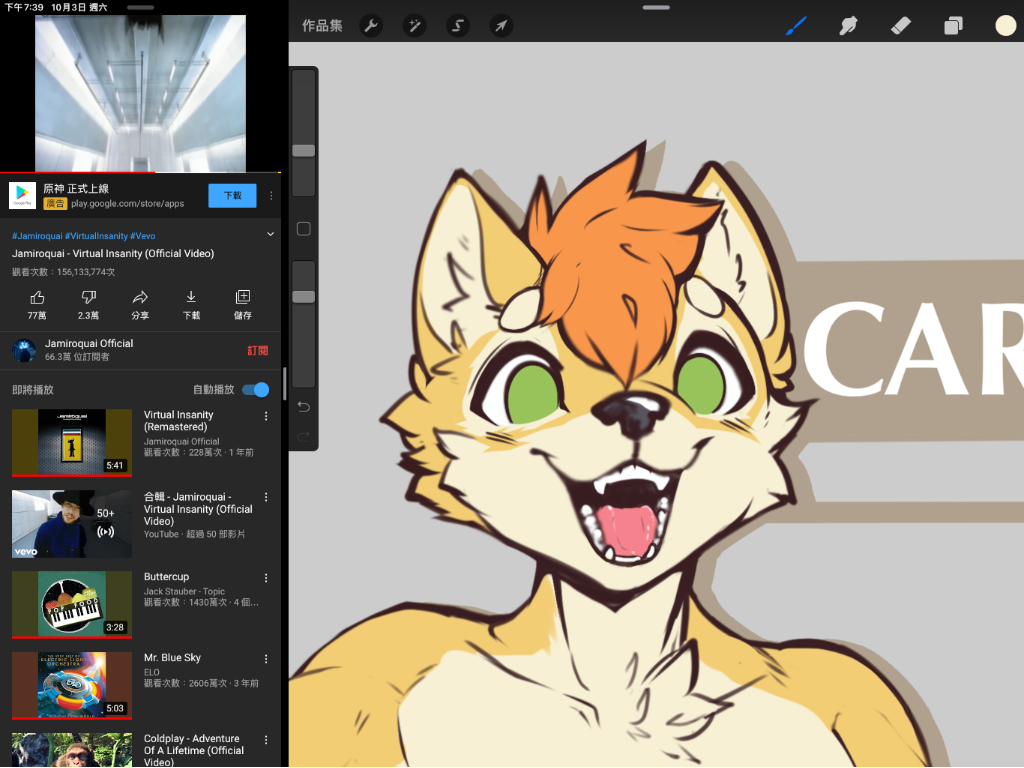Dislike the Virtual Insanity video

[88, 305]
